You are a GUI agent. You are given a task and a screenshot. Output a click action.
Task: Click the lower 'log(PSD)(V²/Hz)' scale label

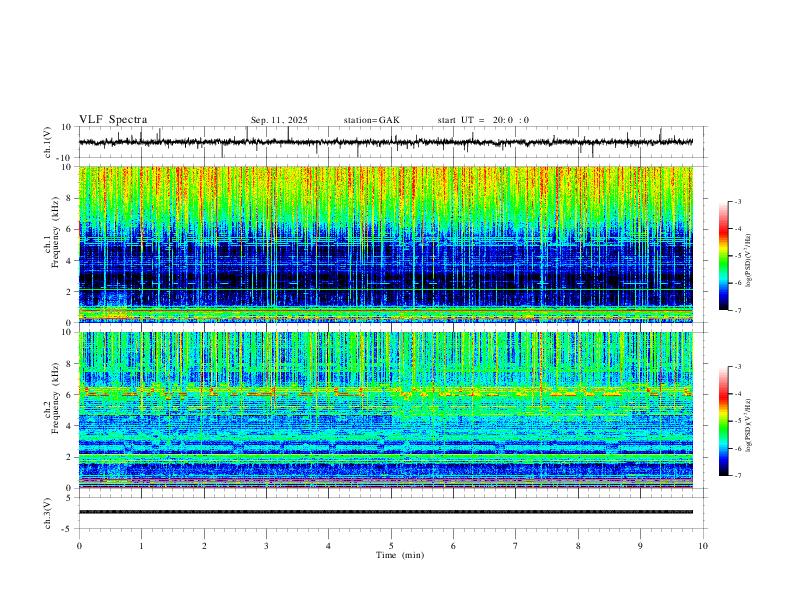pos(749,425)
